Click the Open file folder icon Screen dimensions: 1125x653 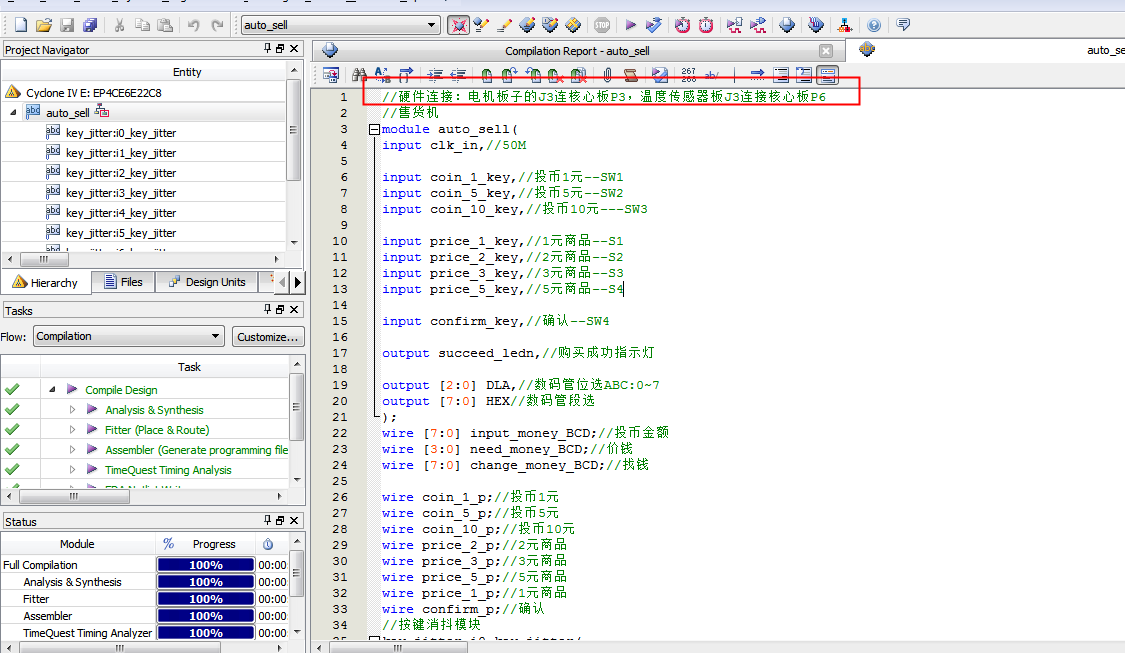[x=43, y=25]
